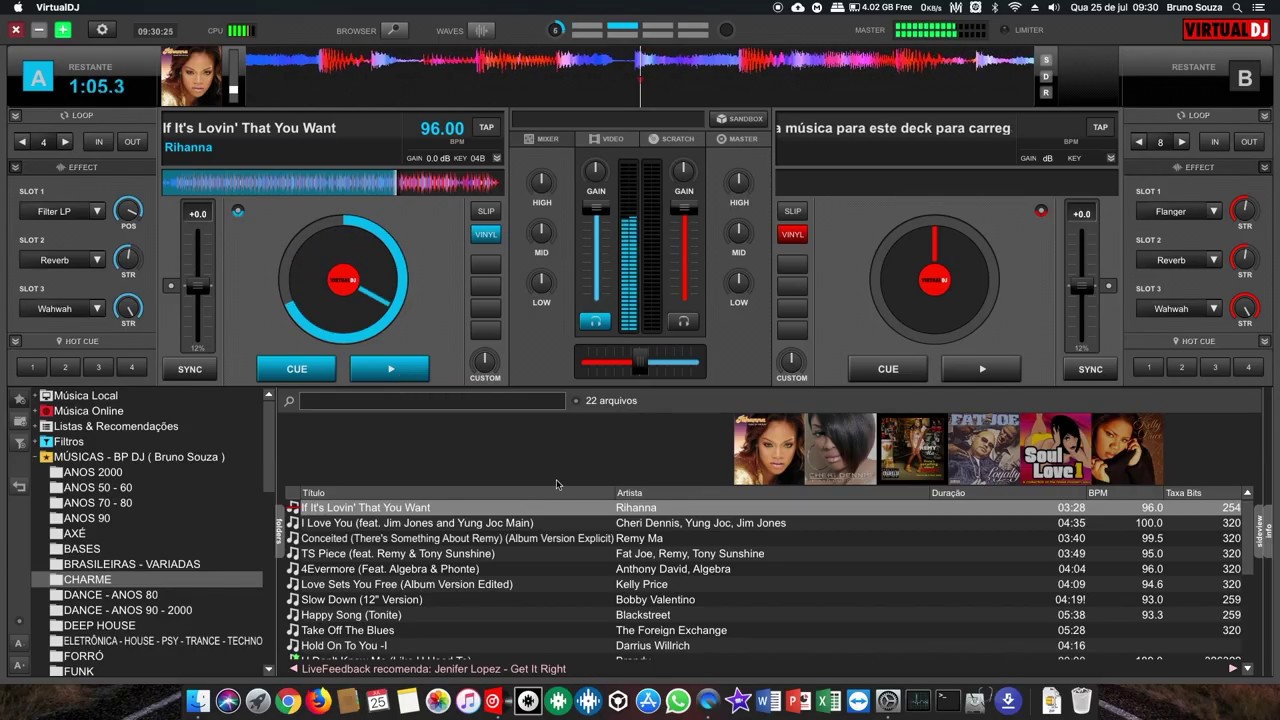This screenshot has width=1280, height=720.
Task: Open Spotlight search in menu bar
Action: pos(1238,7)
